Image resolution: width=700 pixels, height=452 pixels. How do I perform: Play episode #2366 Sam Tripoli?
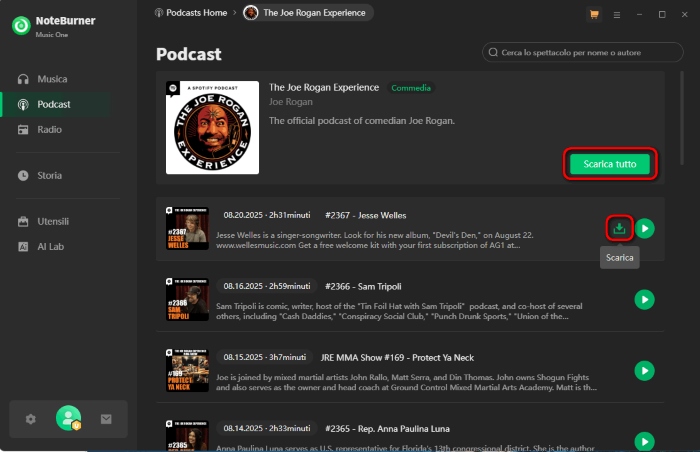[x=645, y=299]
